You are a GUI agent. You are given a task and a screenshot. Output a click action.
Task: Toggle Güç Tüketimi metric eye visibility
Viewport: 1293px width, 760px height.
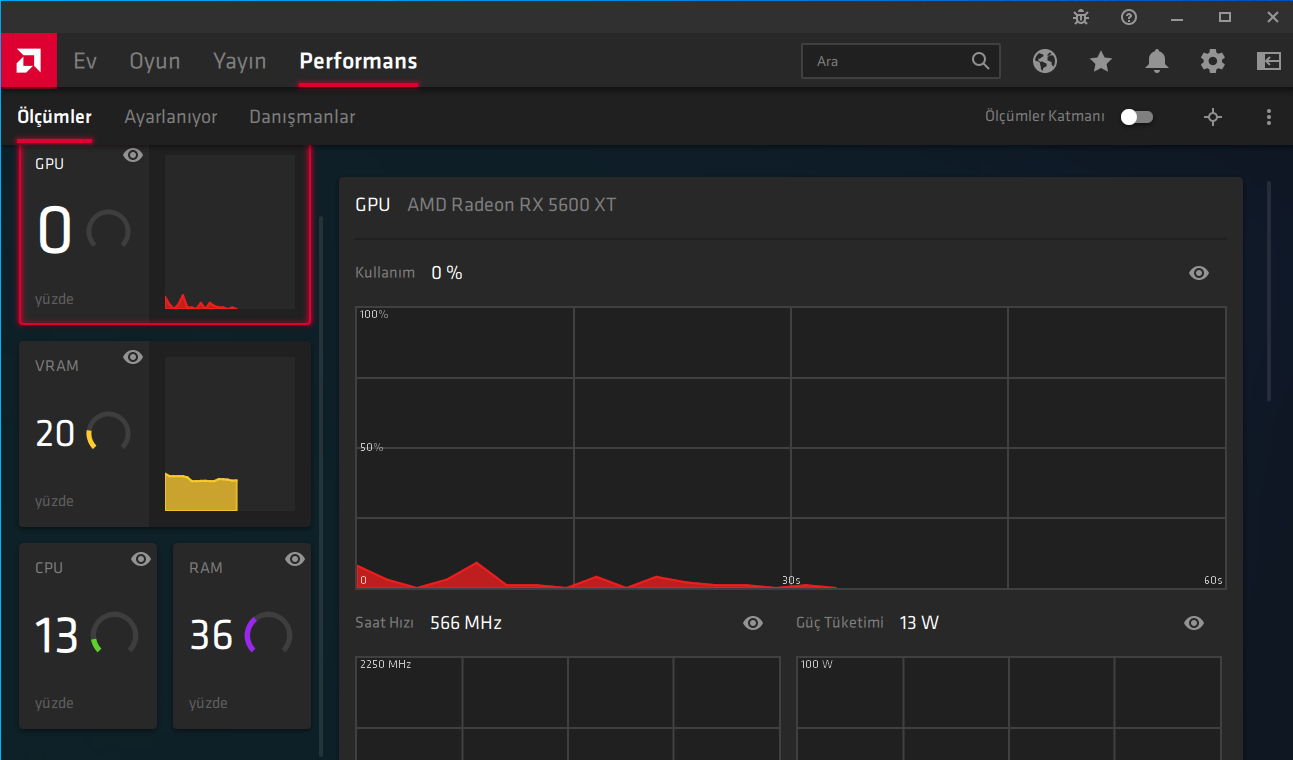pos(1194,623)
